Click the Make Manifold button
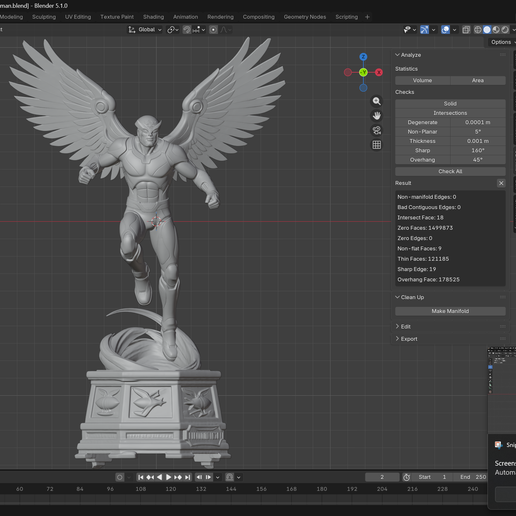The width and height of the screenshot is (516, 516). pos(450,311)
